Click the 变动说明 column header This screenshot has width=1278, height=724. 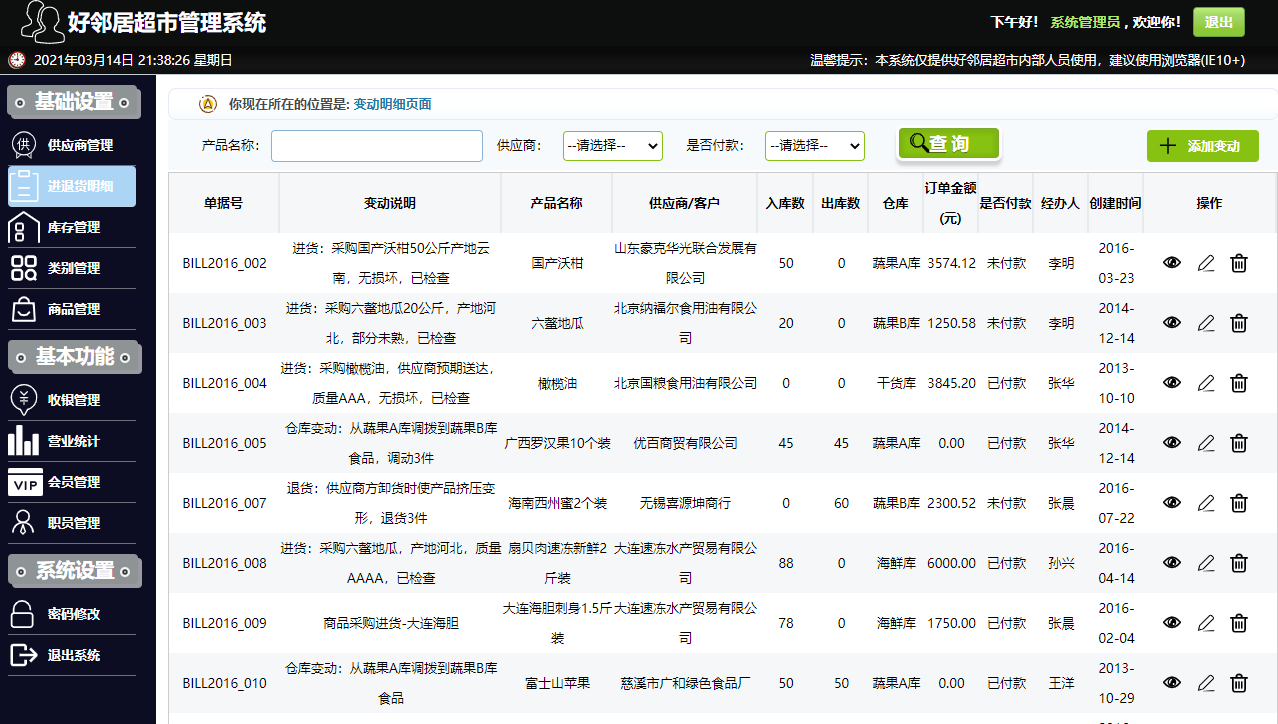pos(390,203)
